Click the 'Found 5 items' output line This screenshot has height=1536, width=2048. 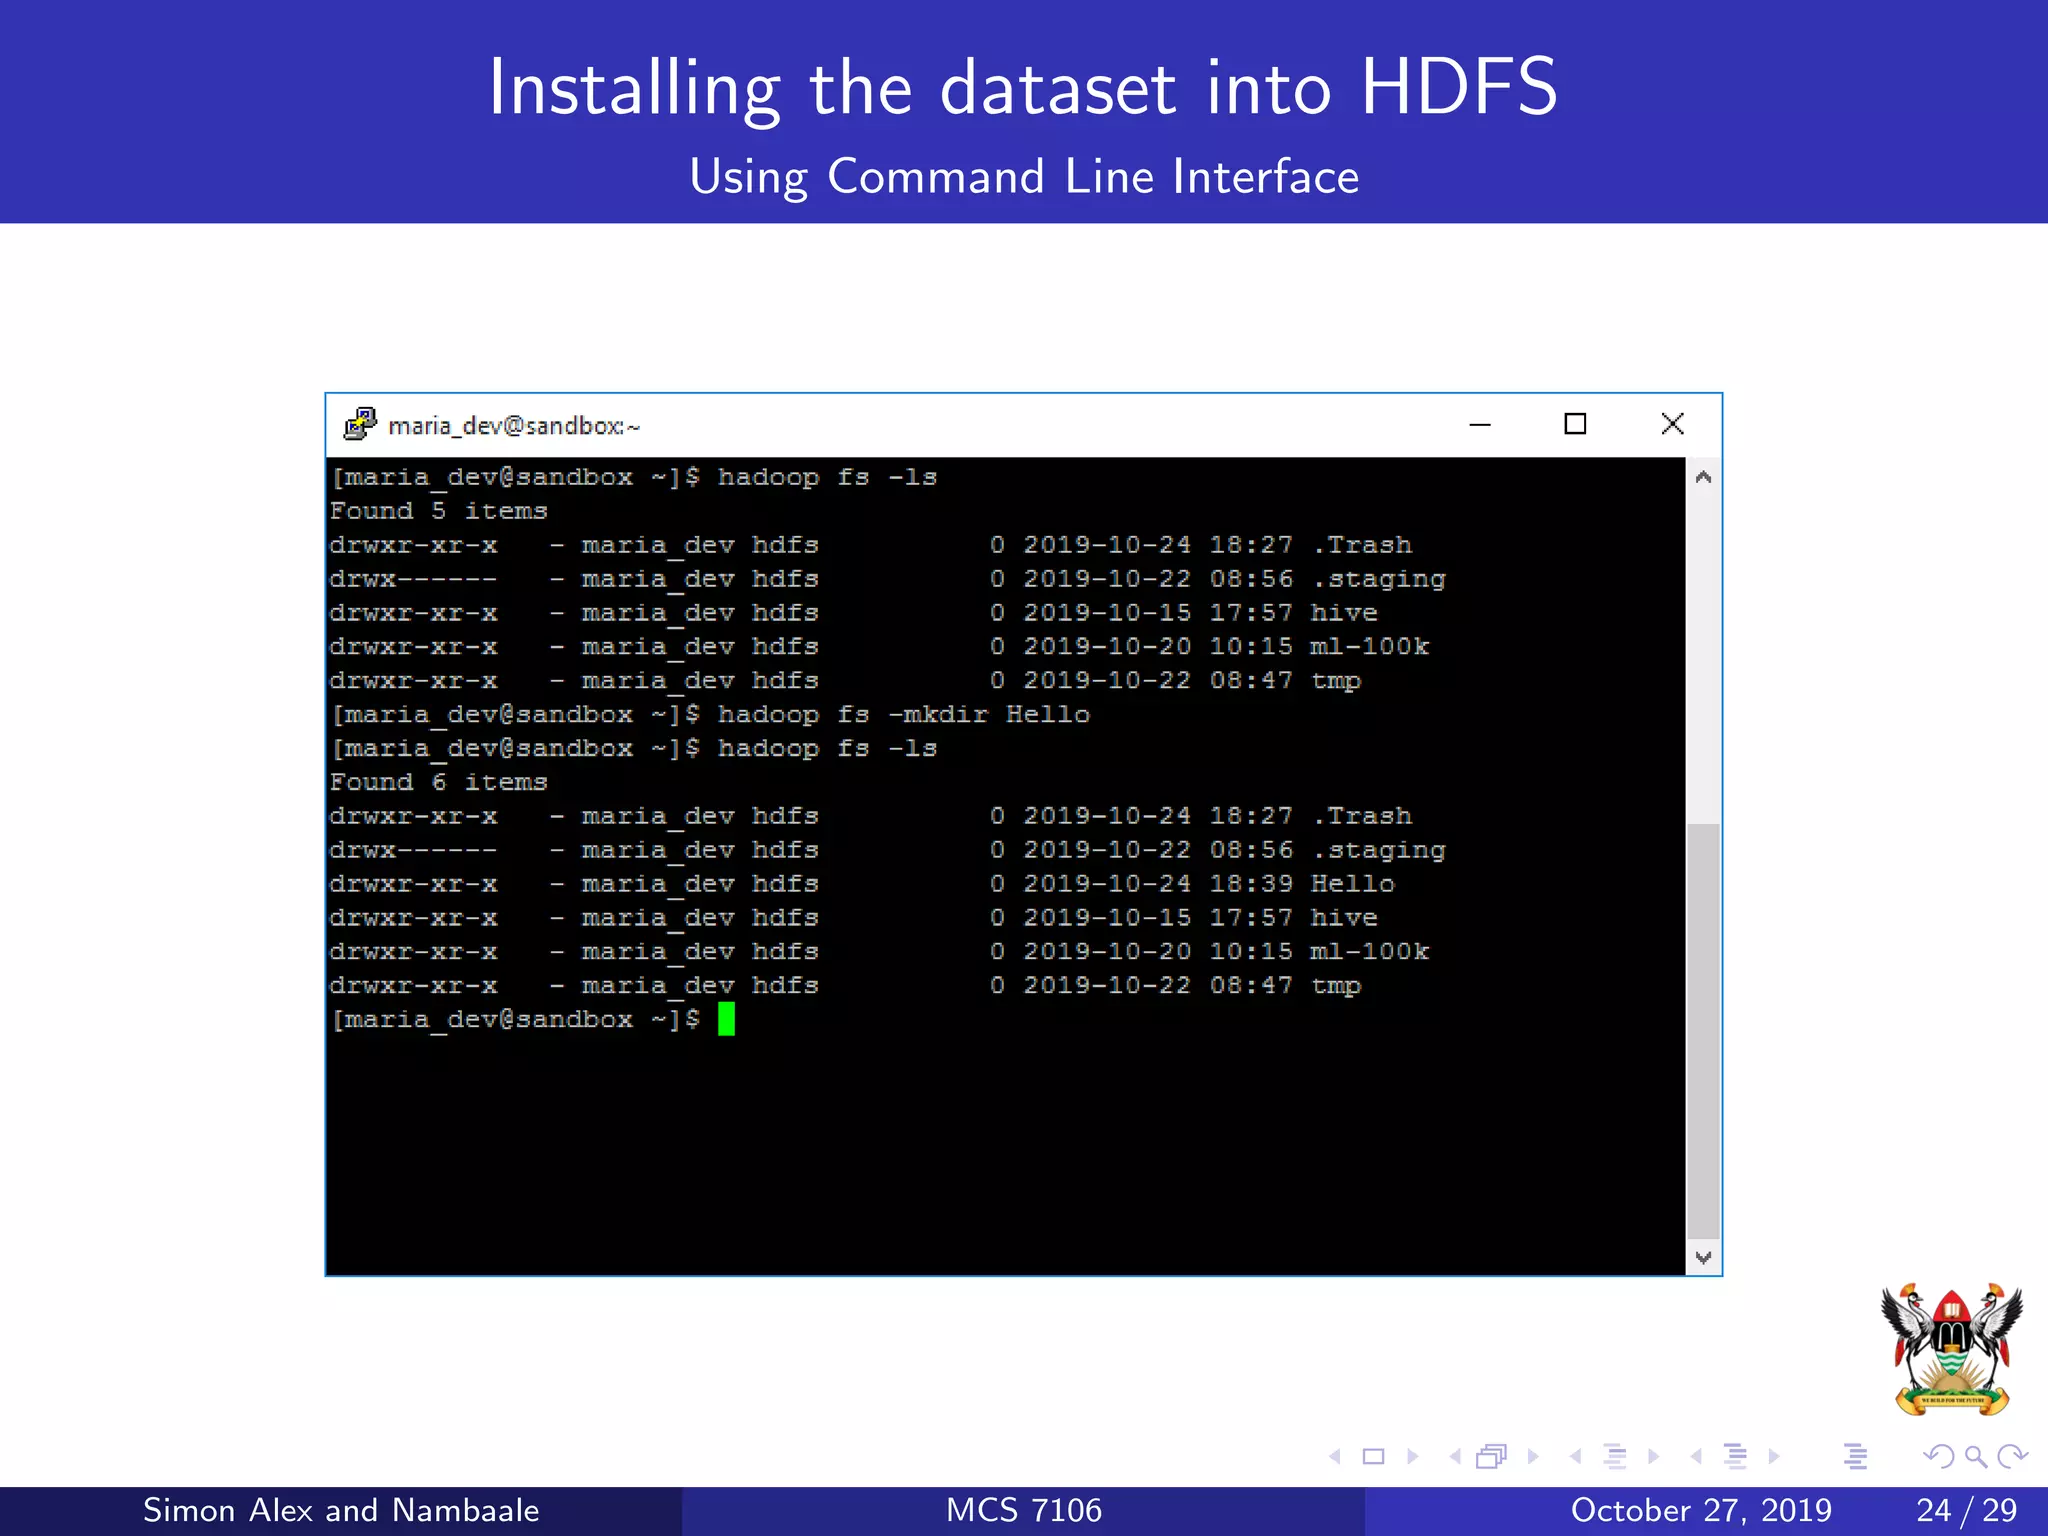click(x=439, y=511)
